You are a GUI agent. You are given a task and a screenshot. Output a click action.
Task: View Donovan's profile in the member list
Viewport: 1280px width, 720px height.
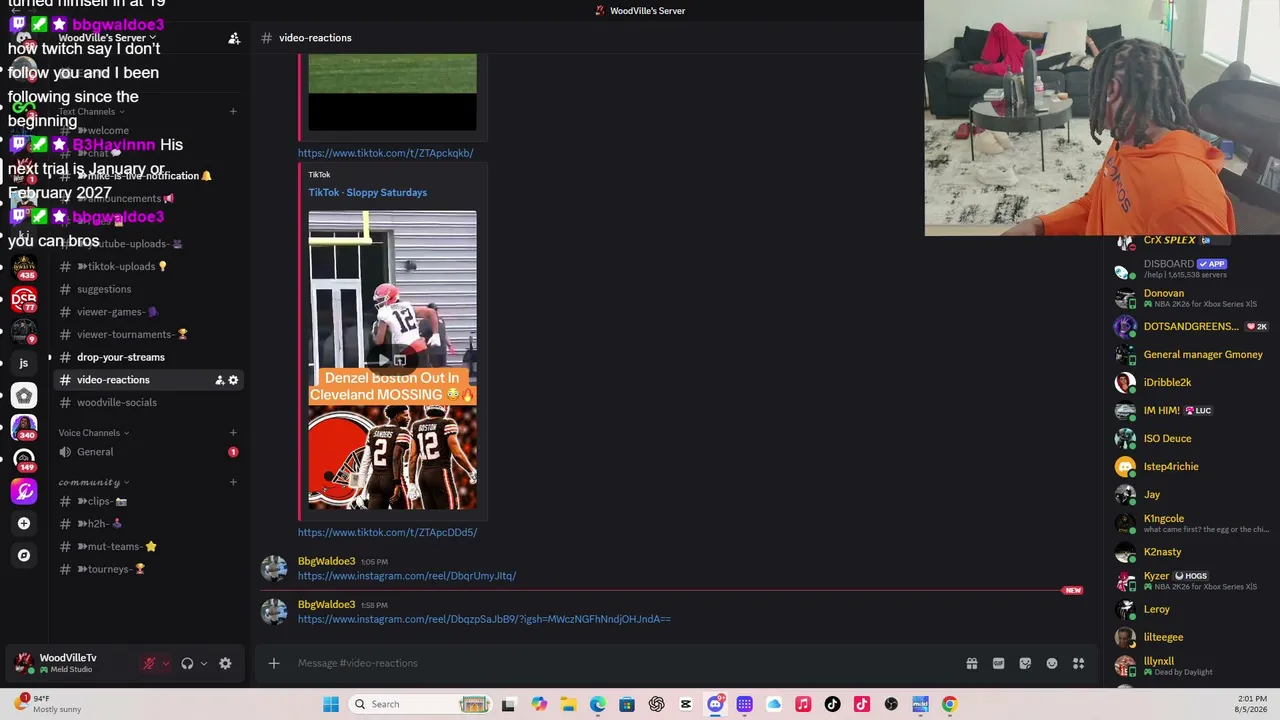(1193, 298)
